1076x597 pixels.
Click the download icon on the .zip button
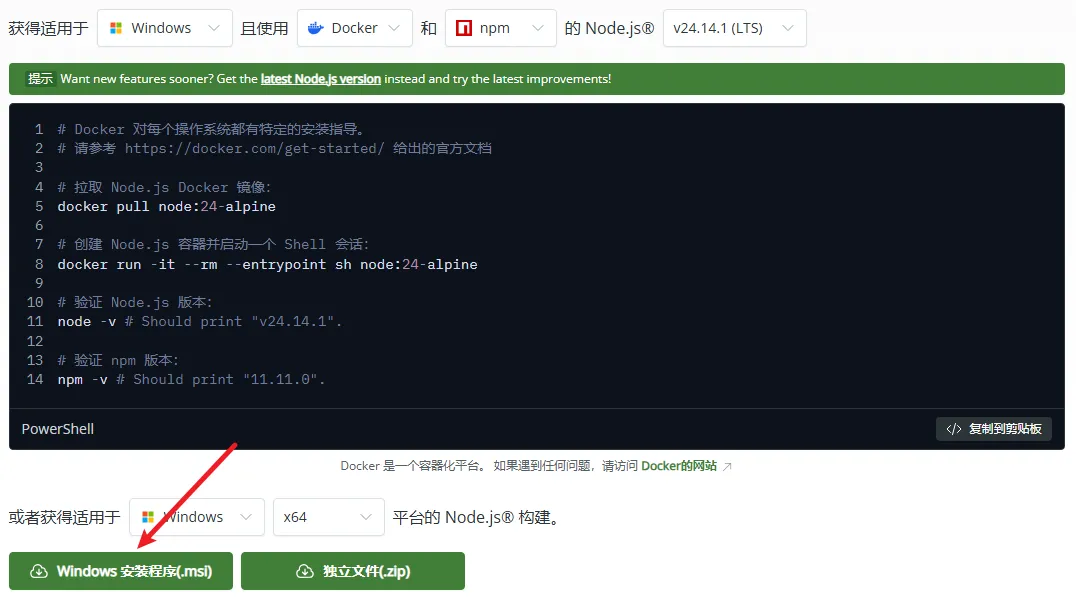coord(305,571)
